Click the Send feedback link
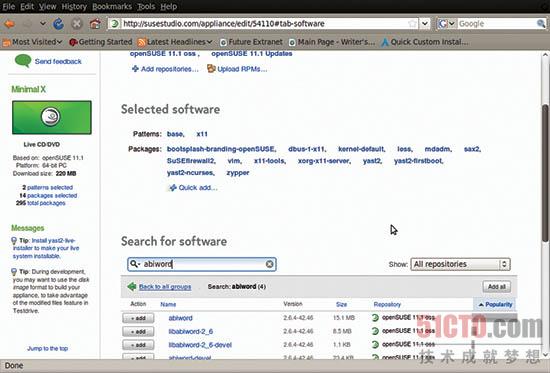The height and width of the screenshot is (373, 550). (x=58, y=61)
